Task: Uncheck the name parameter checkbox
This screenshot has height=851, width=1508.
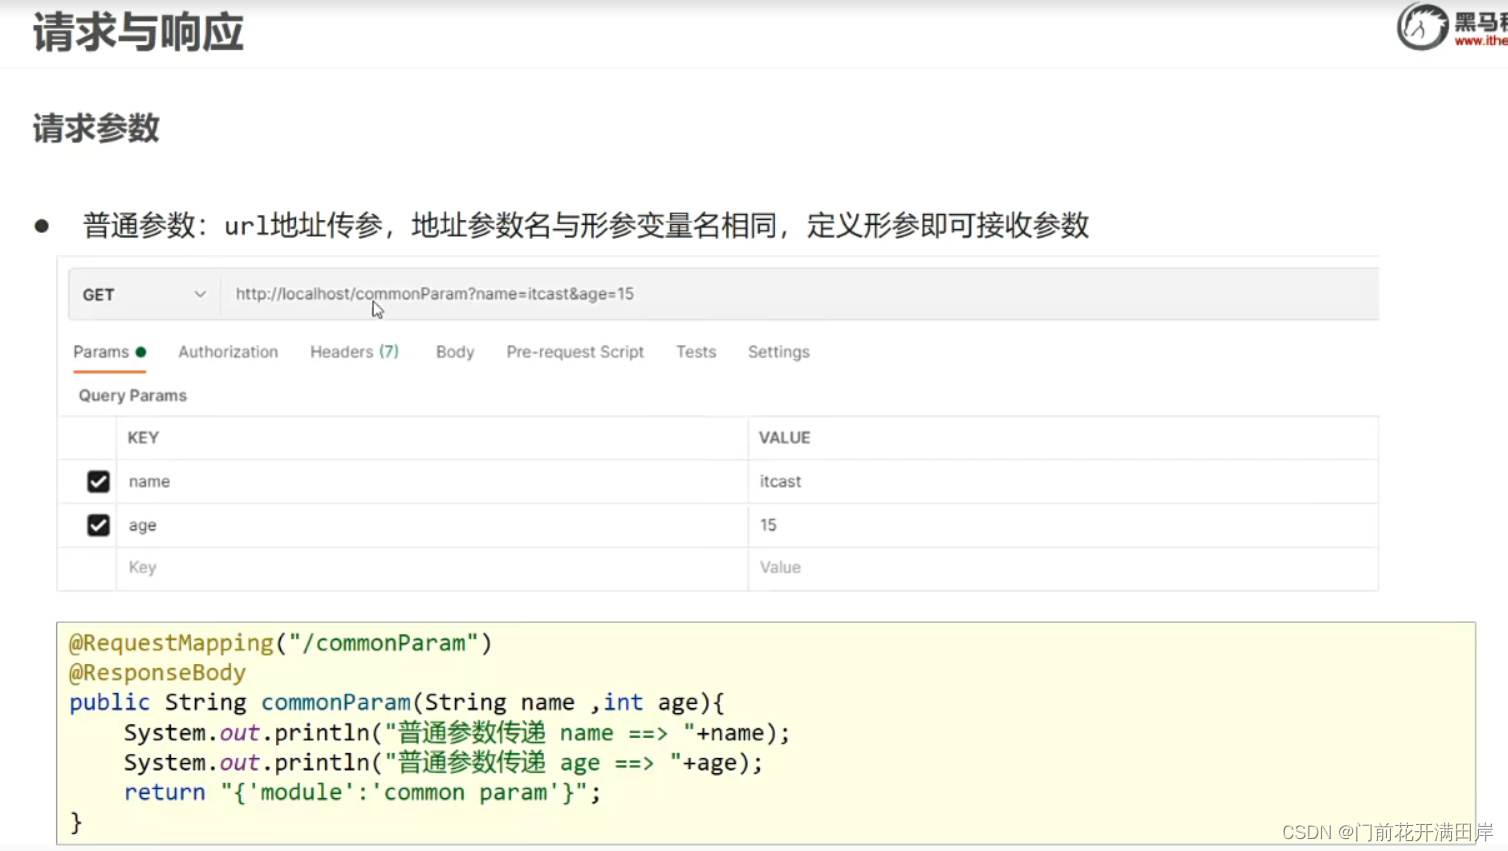Action: (x=98, y=482)
